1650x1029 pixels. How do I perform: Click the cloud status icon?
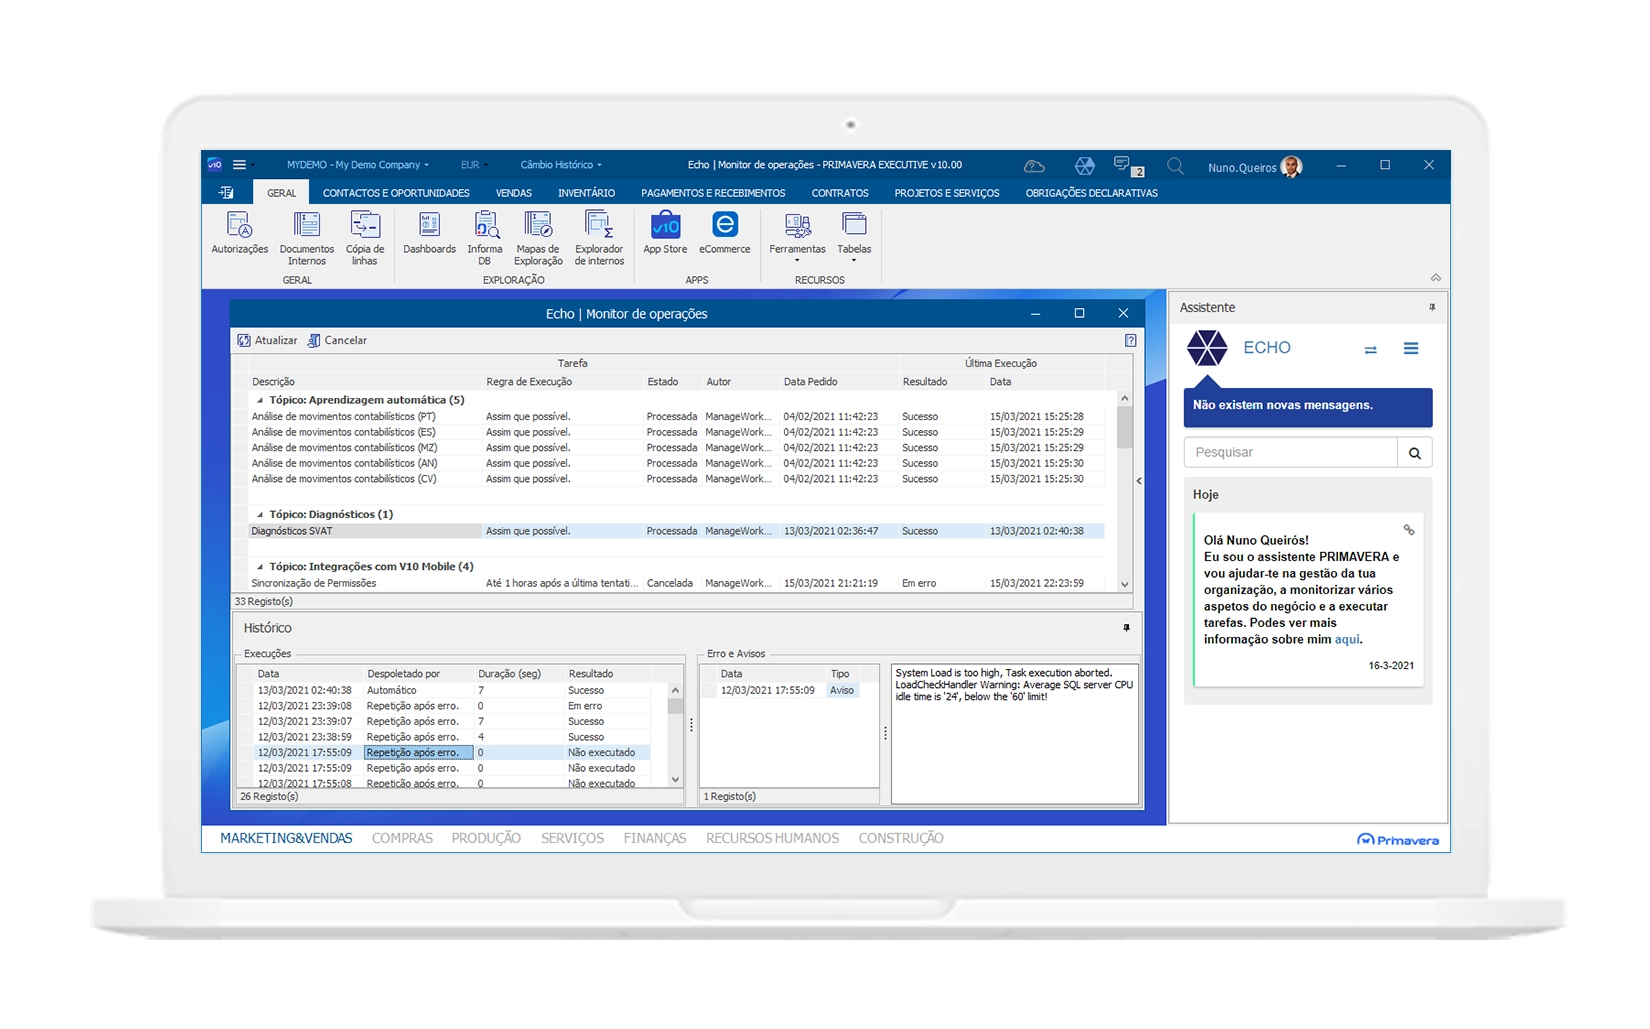(1034, 166)
